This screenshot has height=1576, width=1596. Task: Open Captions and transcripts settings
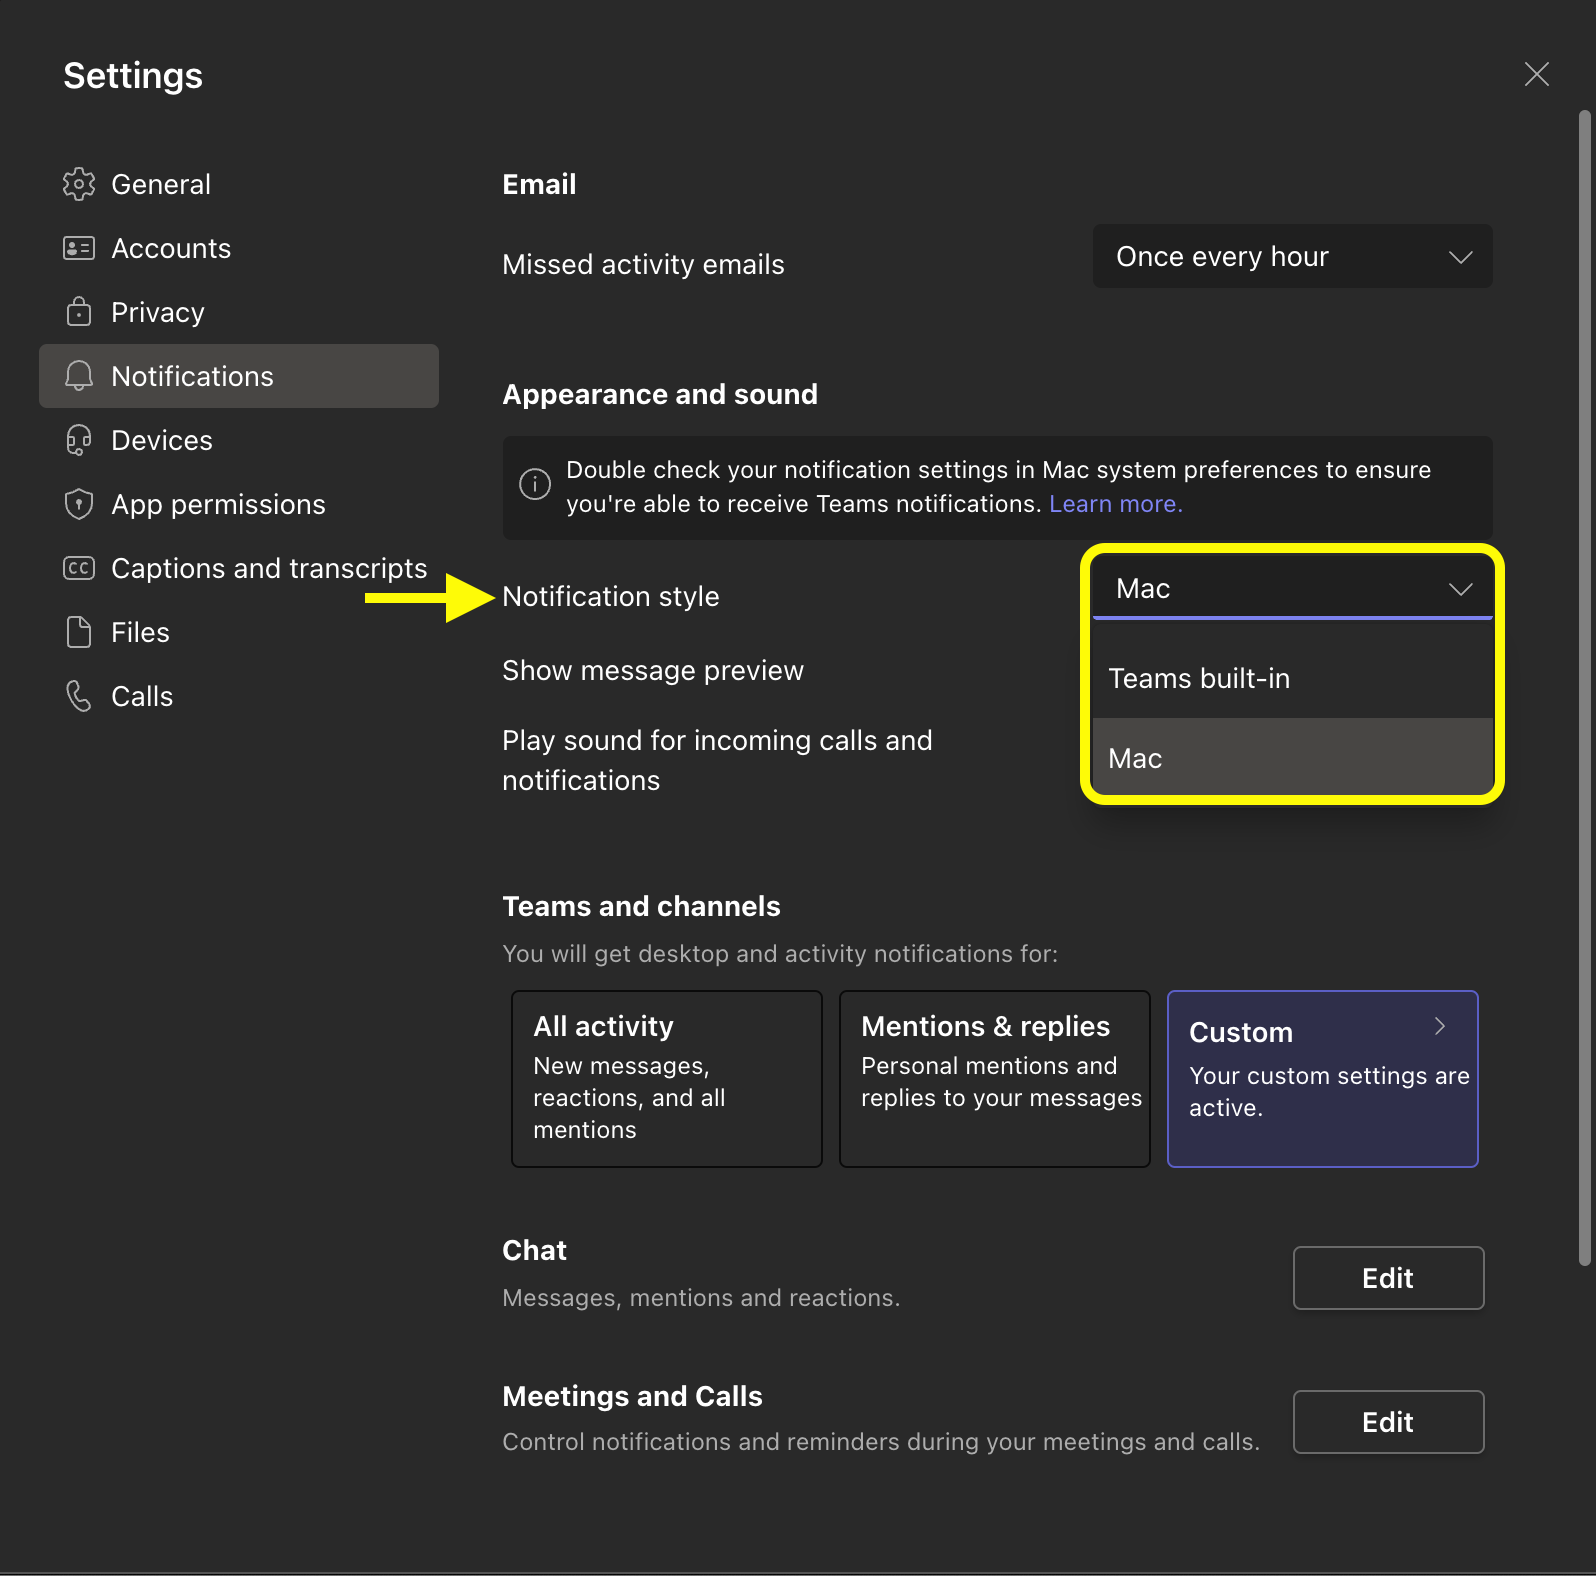[x=239, y=568]
